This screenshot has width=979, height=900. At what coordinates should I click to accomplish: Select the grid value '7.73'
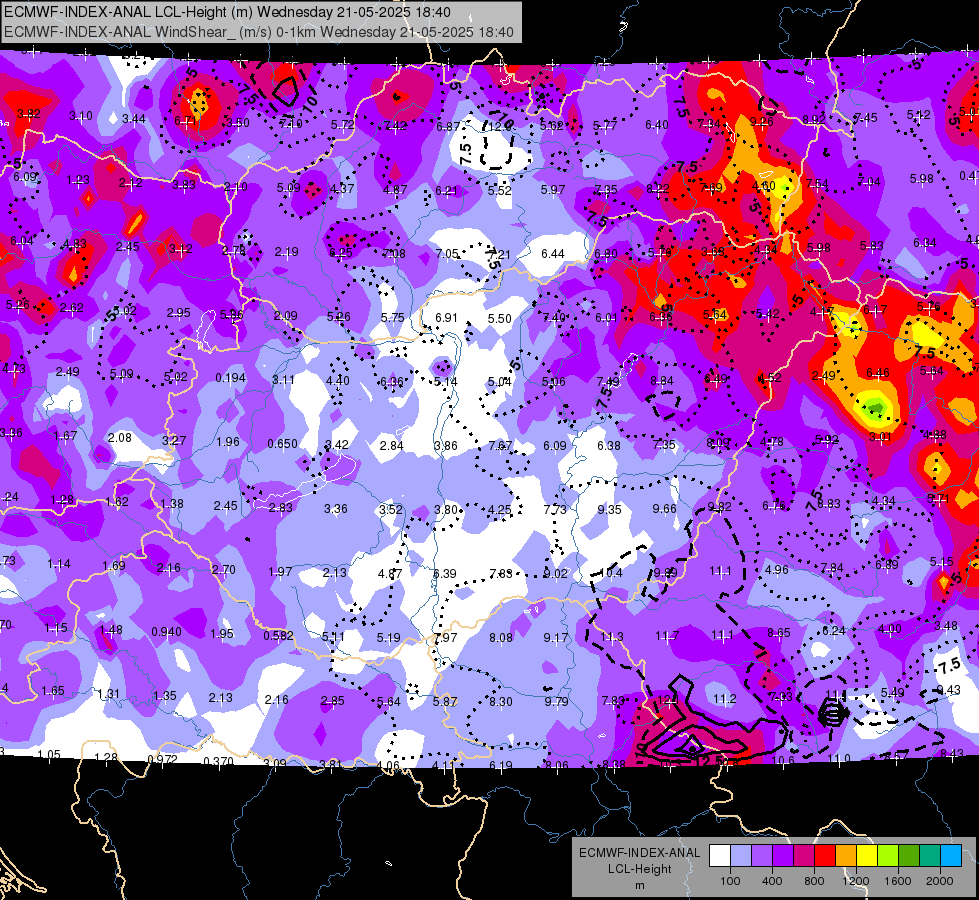554,510
